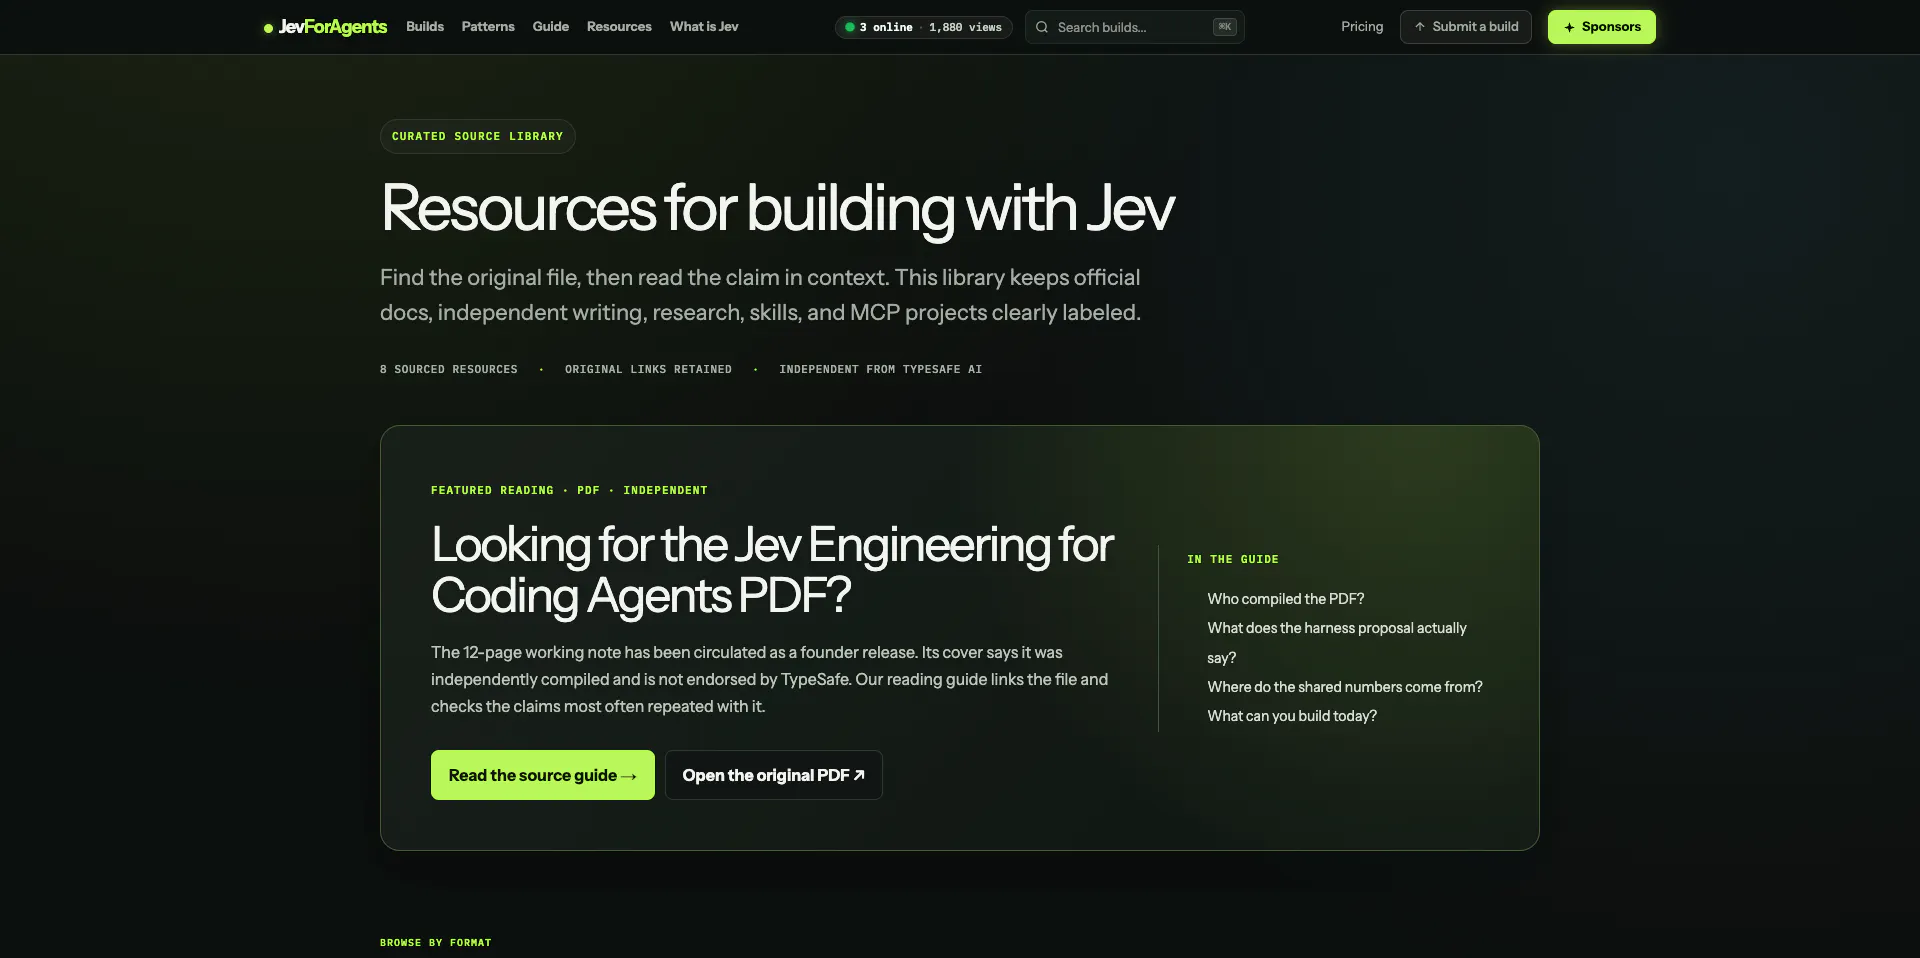Click Open the original PDF button
The image size is (1920, 958).
click(x=774, y=775)
